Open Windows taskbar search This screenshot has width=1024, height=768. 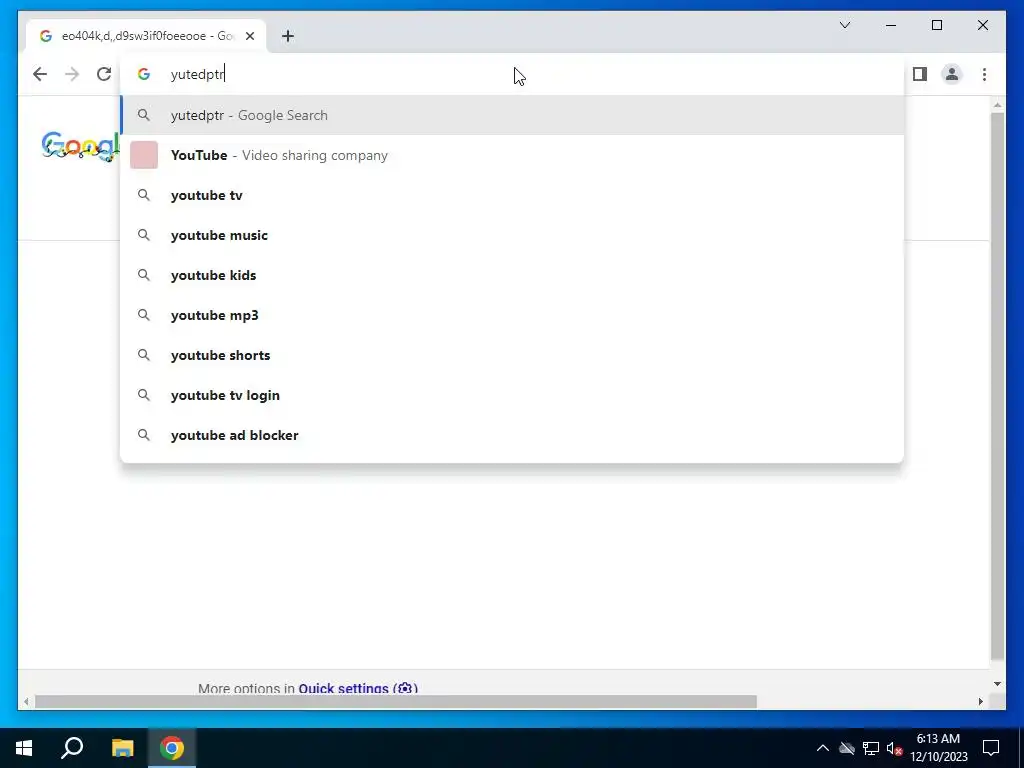tap(72, 748)
